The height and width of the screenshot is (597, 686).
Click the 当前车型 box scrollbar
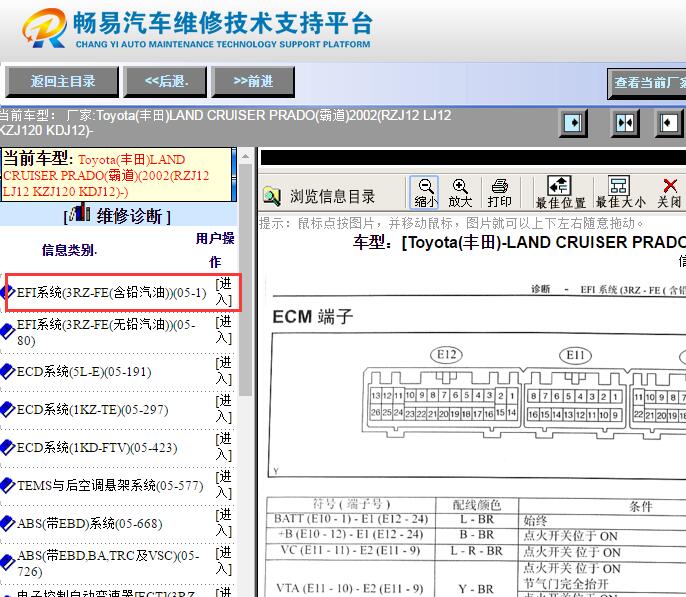(234, 174)
